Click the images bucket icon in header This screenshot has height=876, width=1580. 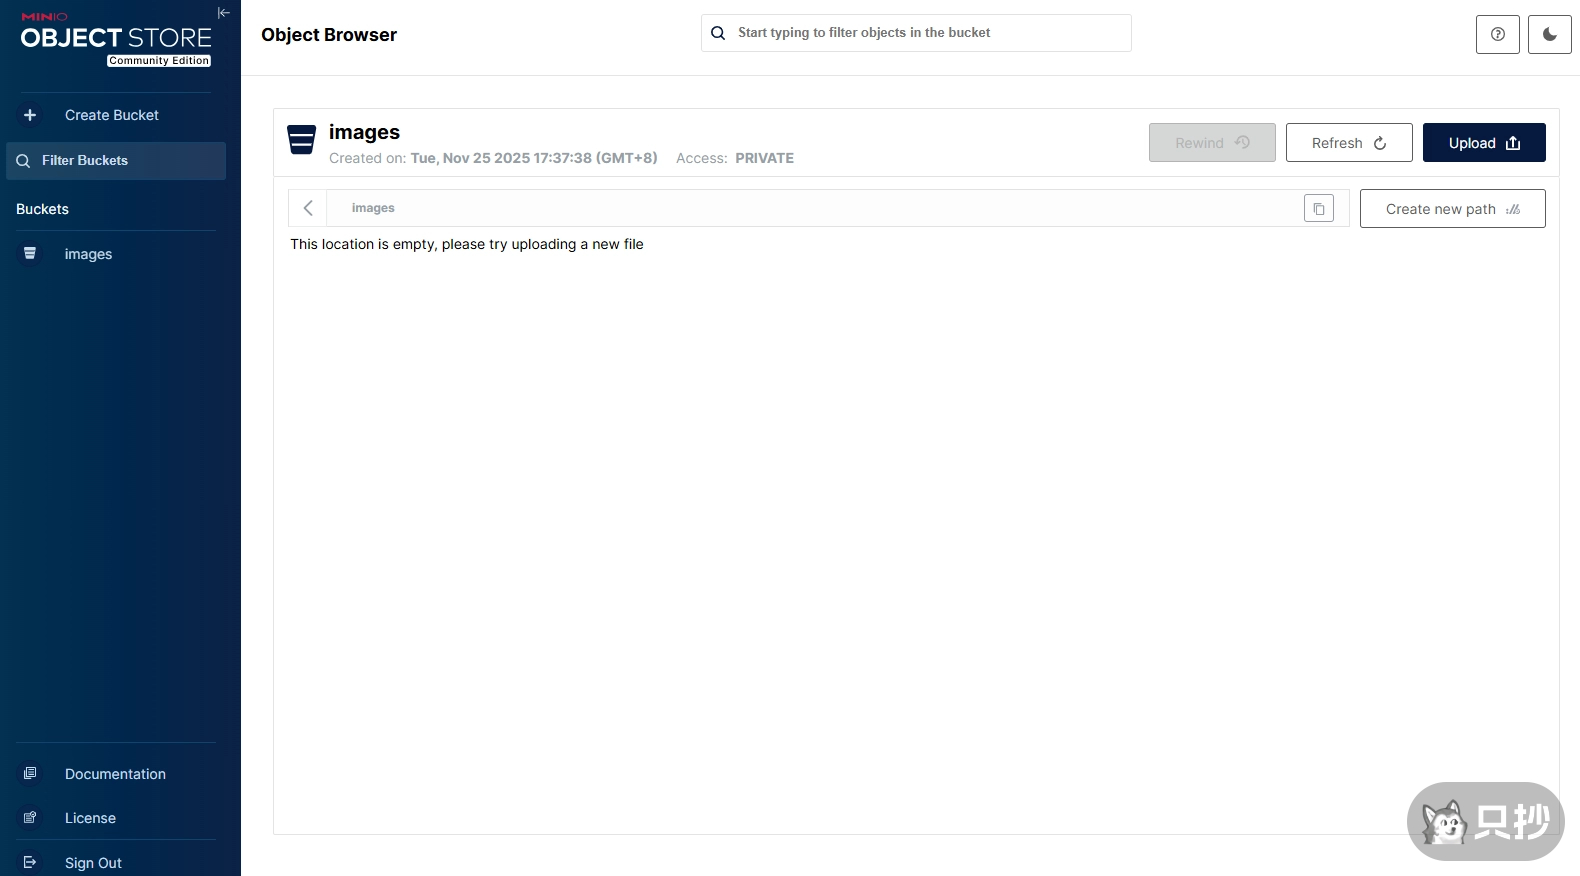[x=301, y=140]
